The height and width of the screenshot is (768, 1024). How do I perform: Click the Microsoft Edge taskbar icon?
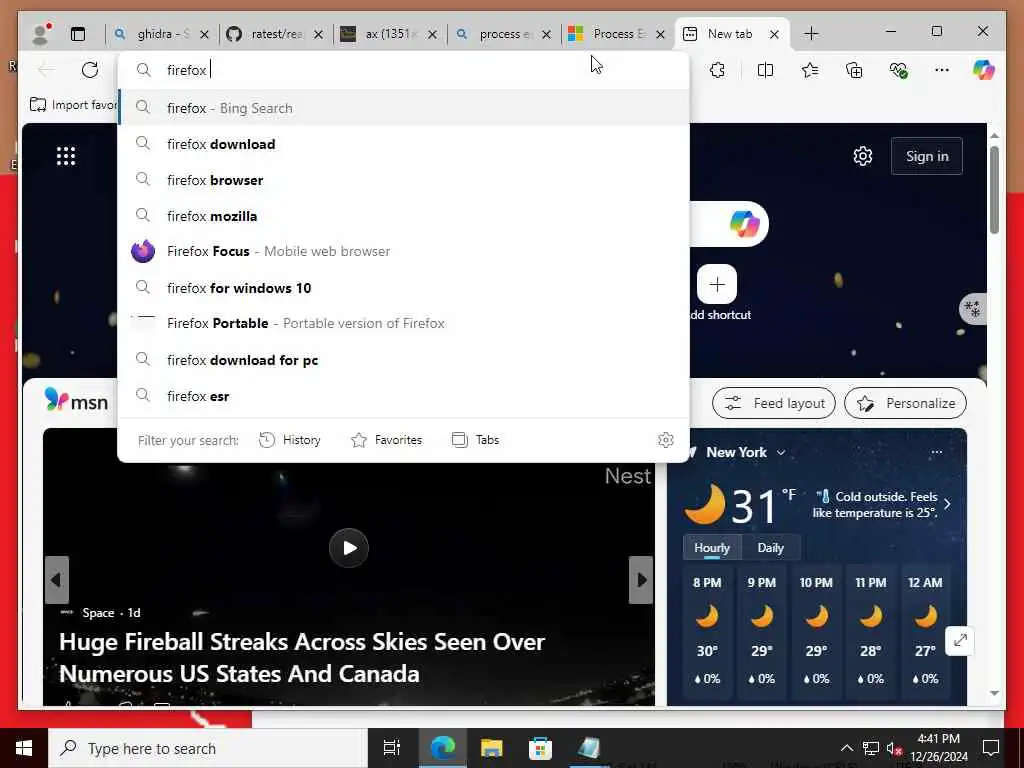click(442, 748)
